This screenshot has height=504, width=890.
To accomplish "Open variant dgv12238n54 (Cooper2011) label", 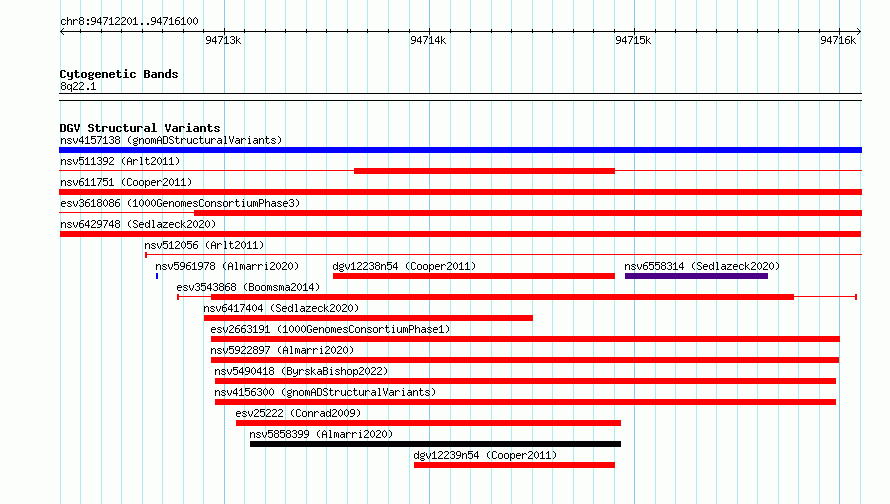I will [404, 266].
